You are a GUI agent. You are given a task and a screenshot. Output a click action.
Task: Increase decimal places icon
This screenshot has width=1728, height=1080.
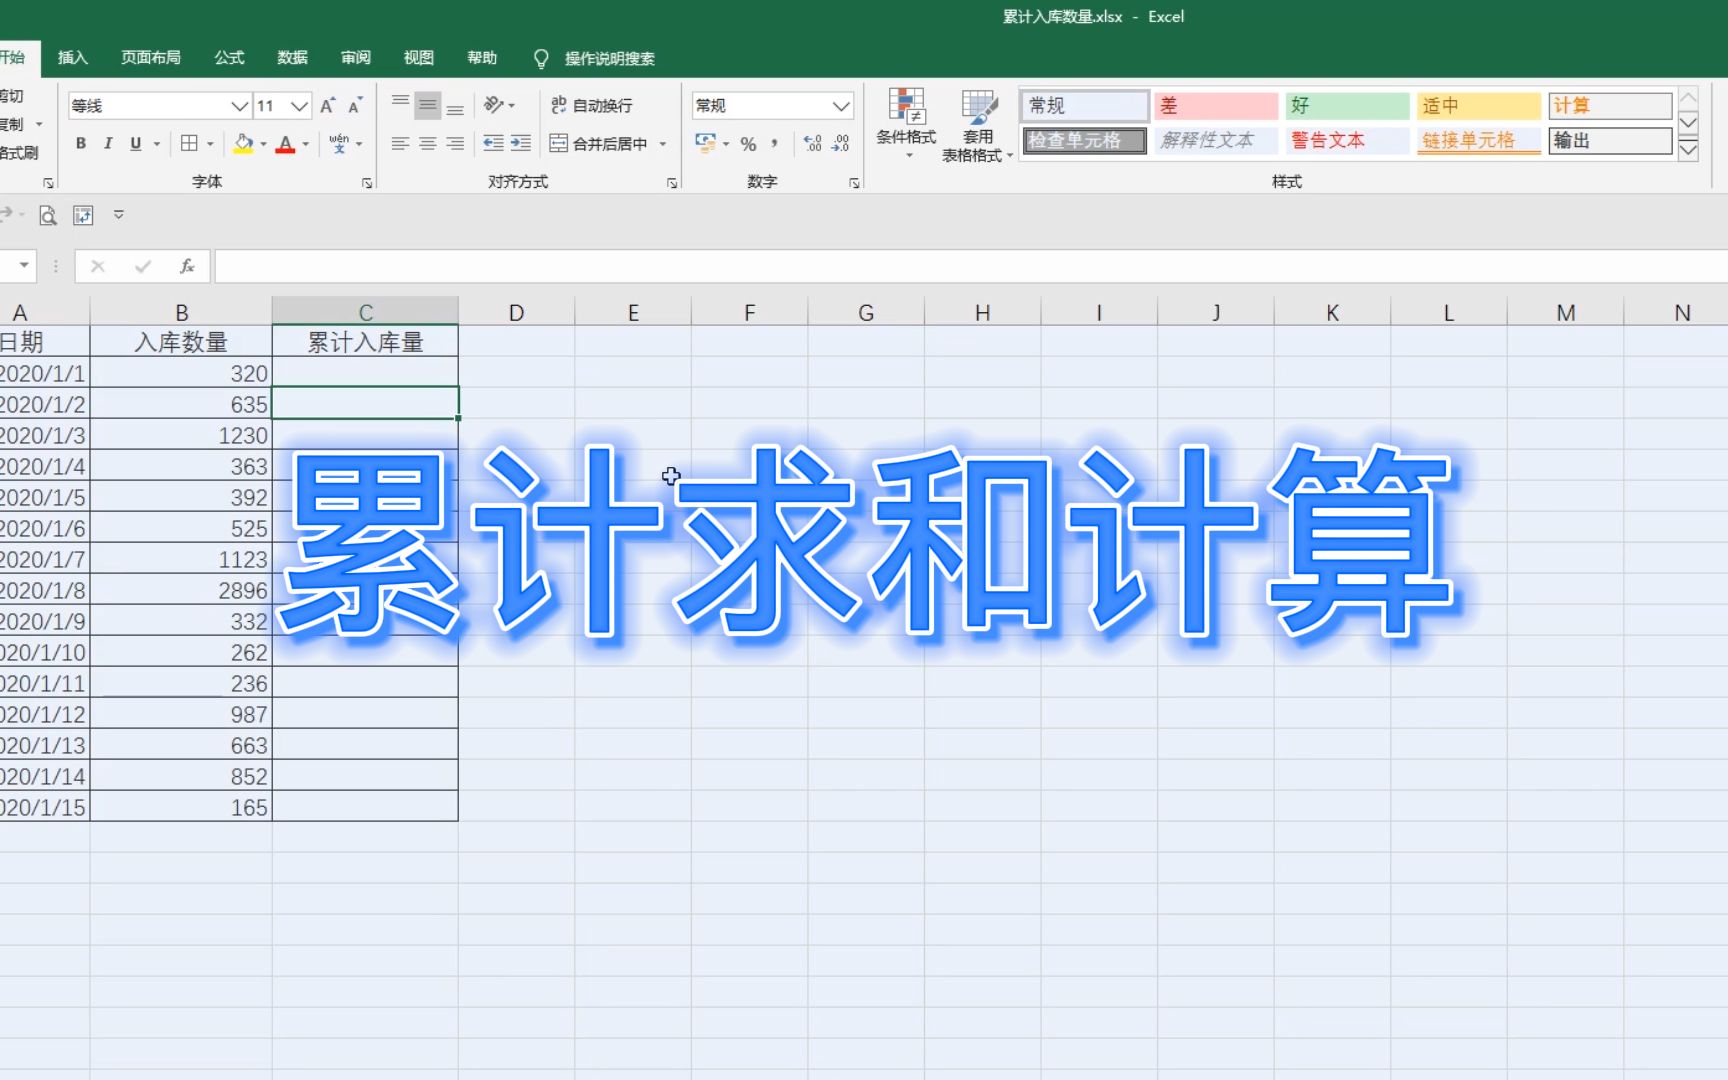(813, 144)
